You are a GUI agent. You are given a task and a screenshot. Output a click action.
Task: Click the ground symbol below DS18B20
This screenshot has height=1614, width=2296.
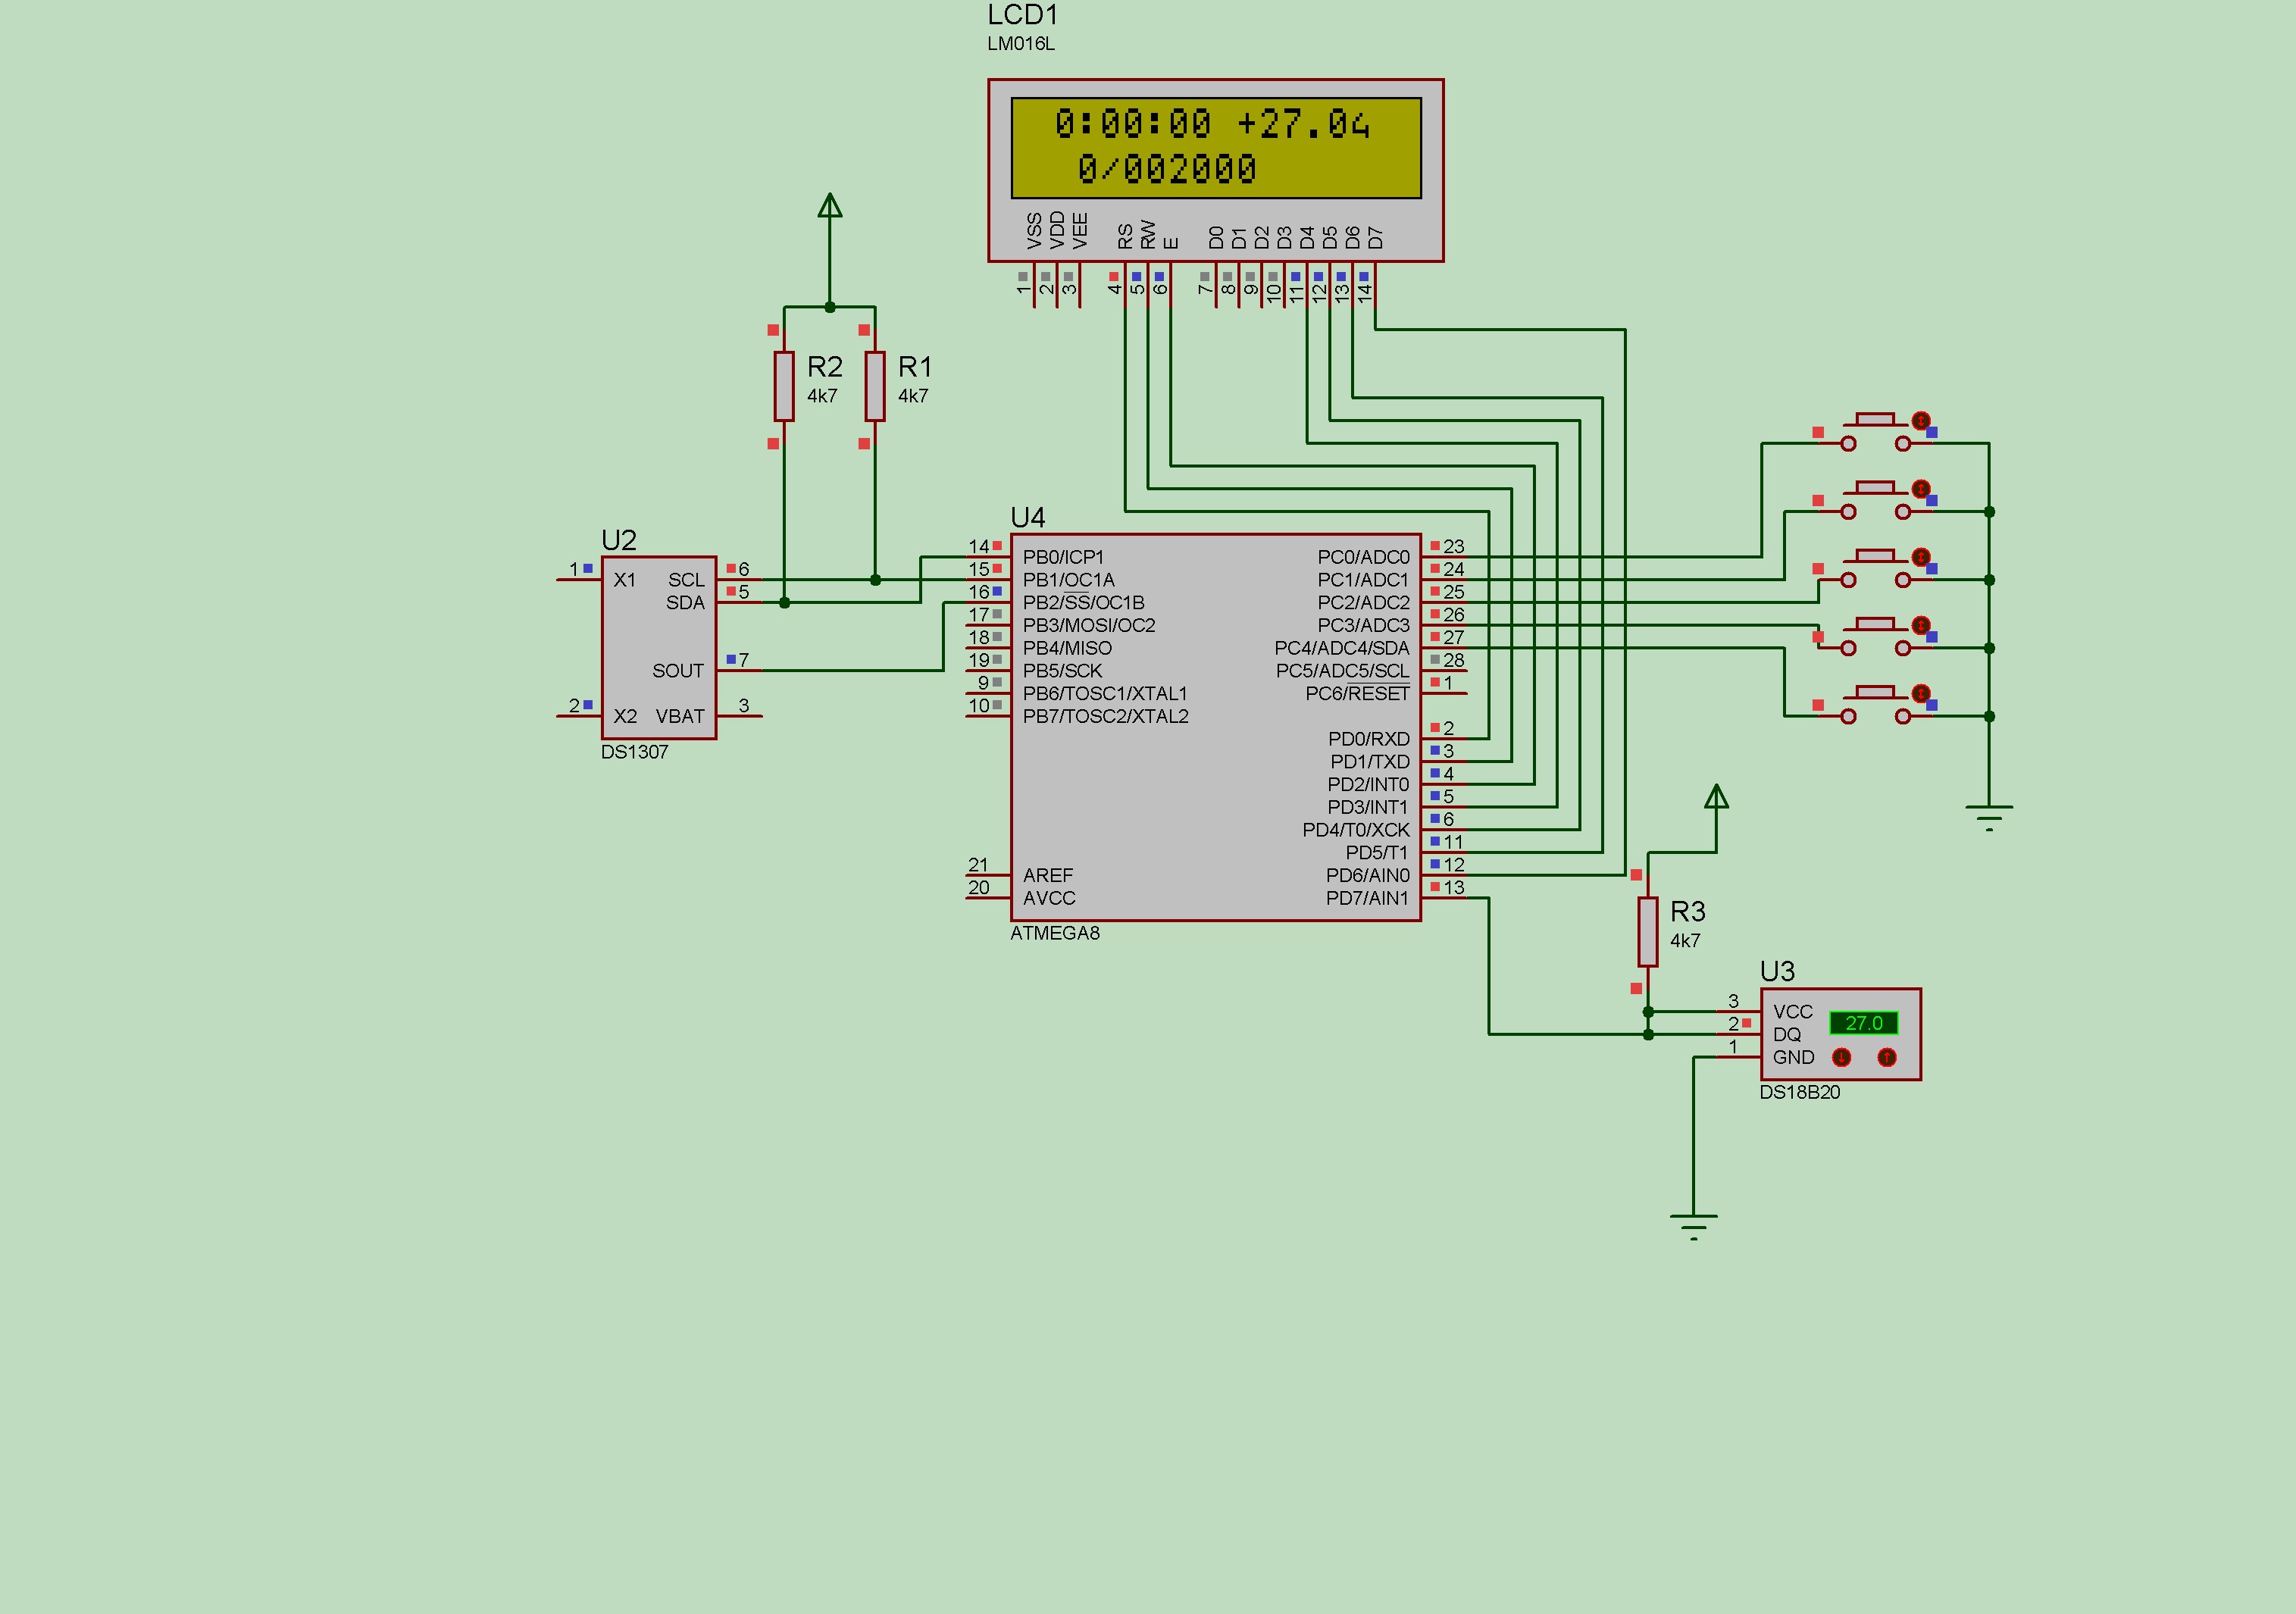[x=1693, y=1227]
